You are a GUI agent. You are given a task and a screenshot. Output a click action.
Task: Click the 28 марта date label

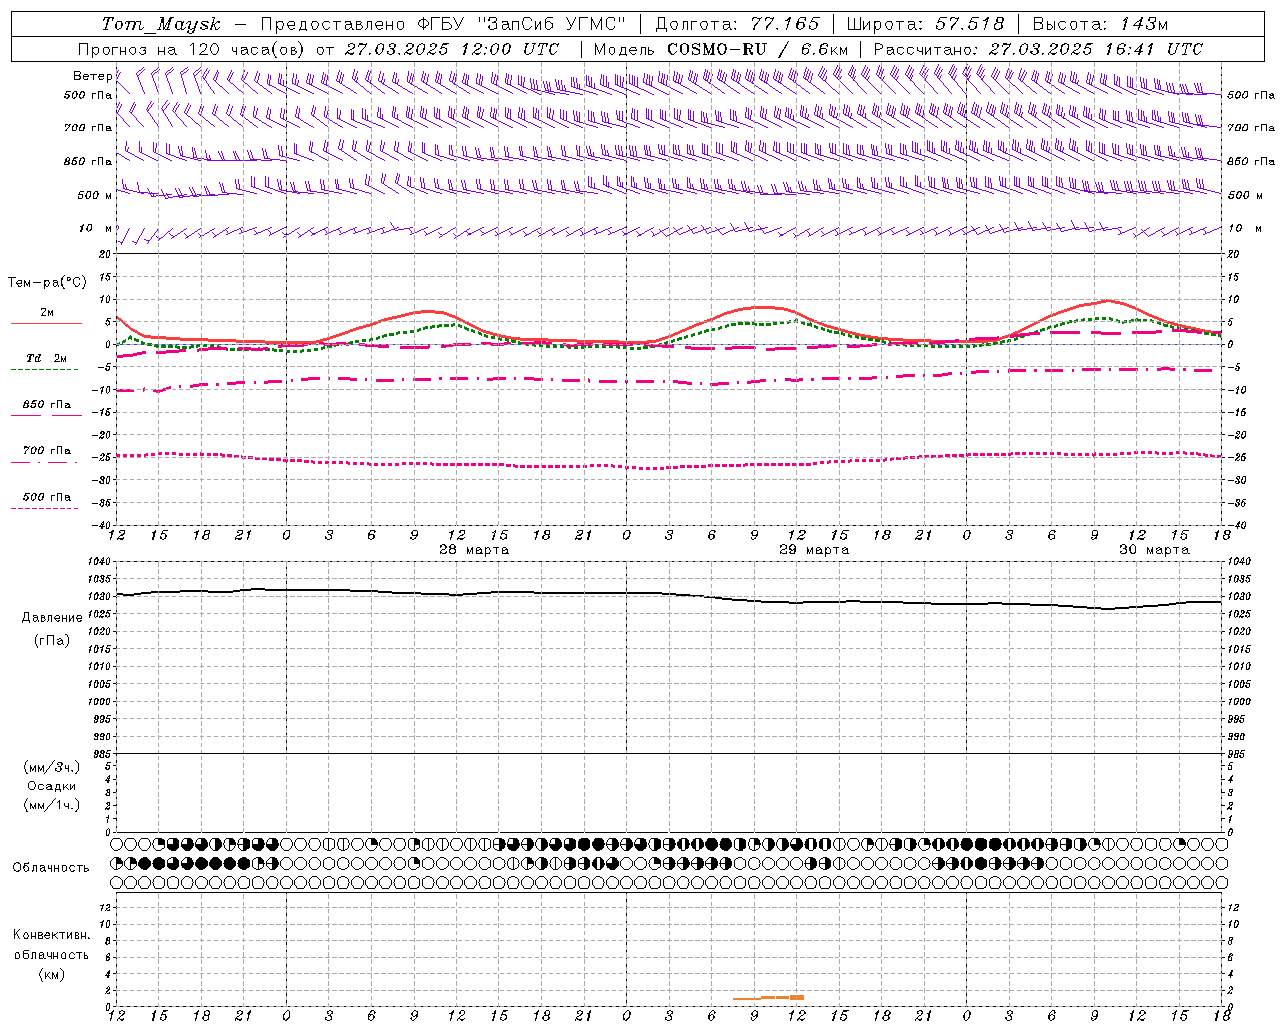[474, 550]
